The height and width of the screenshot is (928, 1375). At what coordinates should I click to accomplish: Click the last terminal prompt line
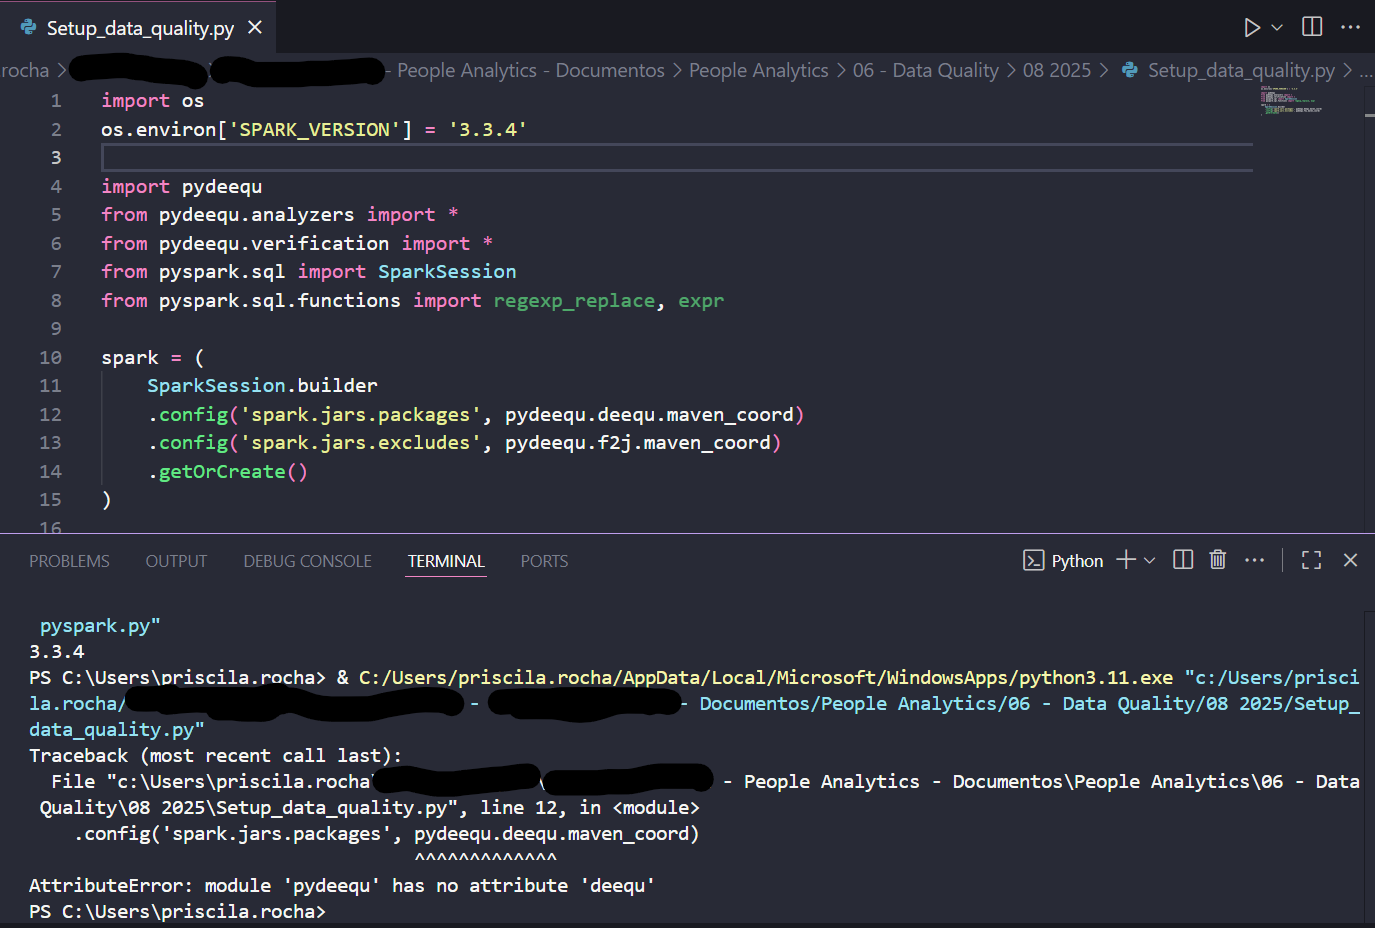[177, 911]
